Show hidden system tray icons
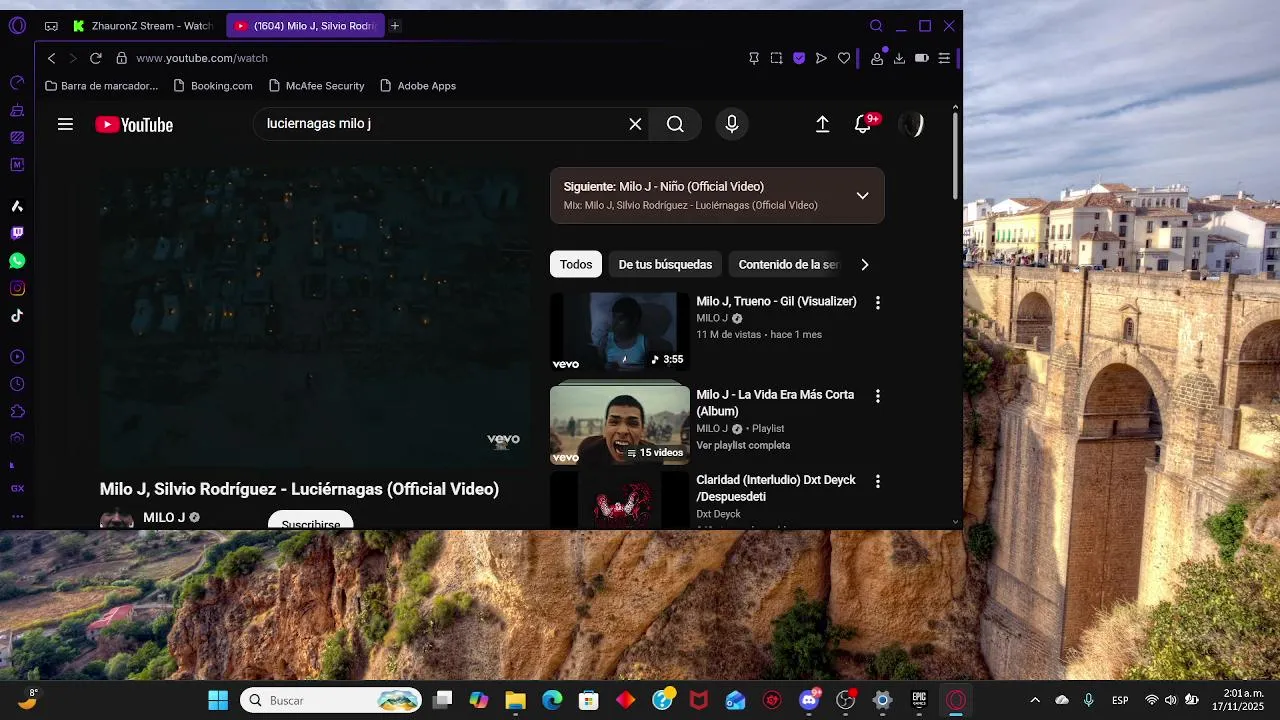The height and width of the screenshot is (720, 1280). [x=1035, y=700]
